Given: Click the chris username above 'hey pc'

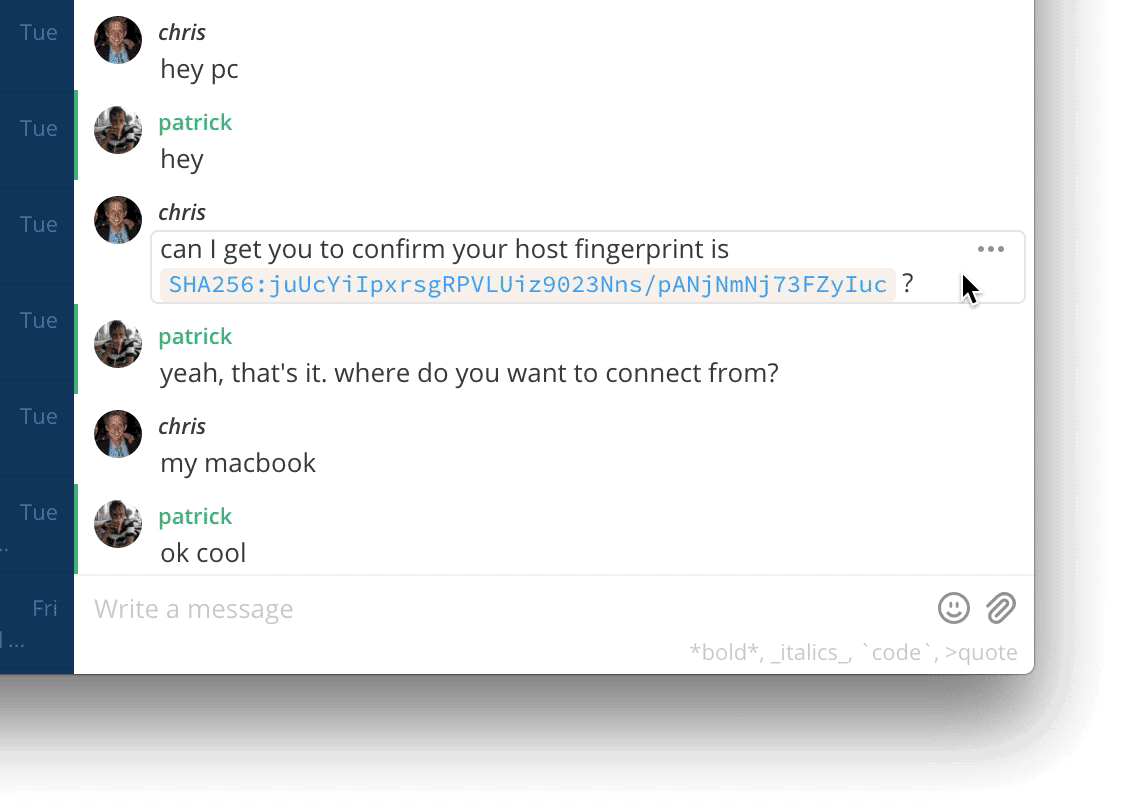Looking at the screenshot, I should tap(182, 32).
